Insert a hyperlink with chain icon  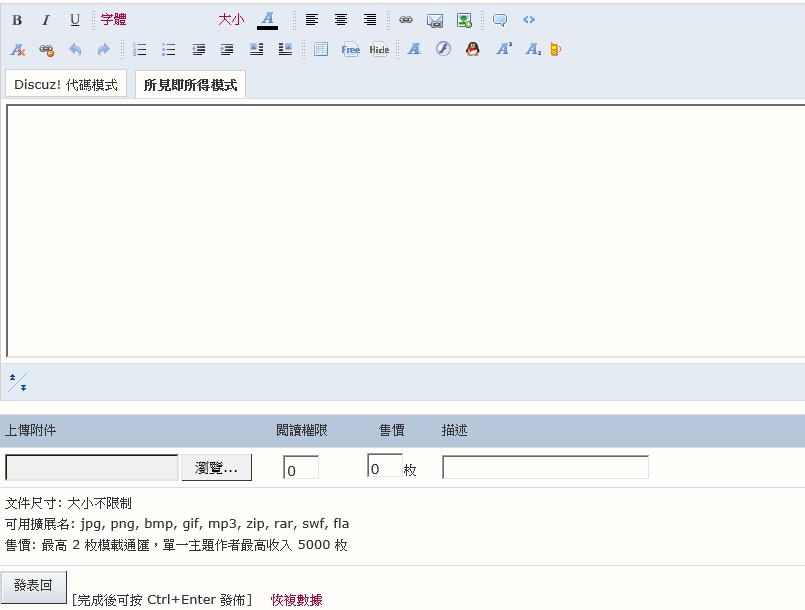406,20
